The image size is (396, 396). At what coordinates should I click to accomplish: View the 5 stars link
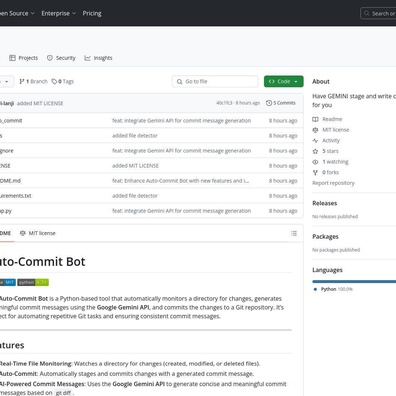pos(330,151)
